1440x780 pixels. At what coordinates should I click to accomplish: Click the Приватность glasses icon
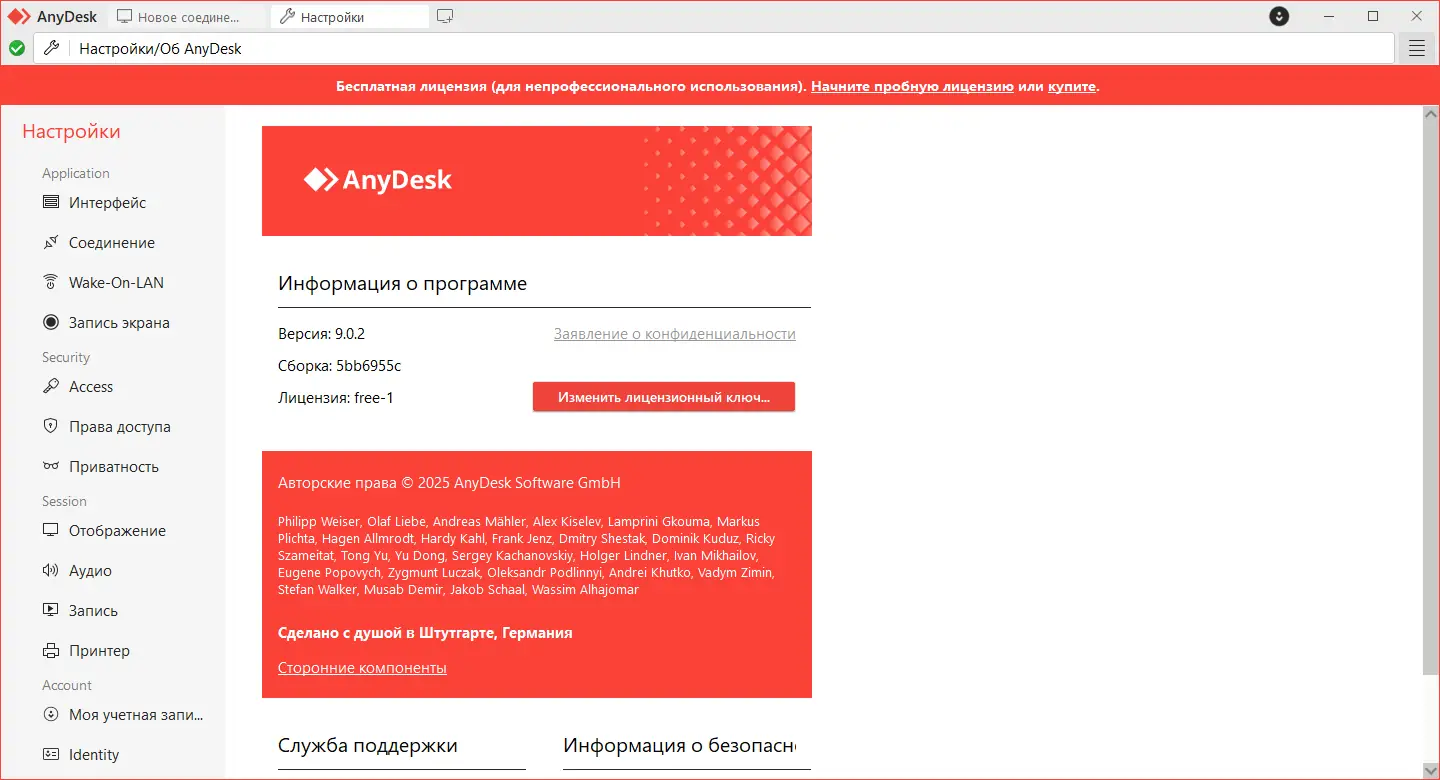pos(51,466)
